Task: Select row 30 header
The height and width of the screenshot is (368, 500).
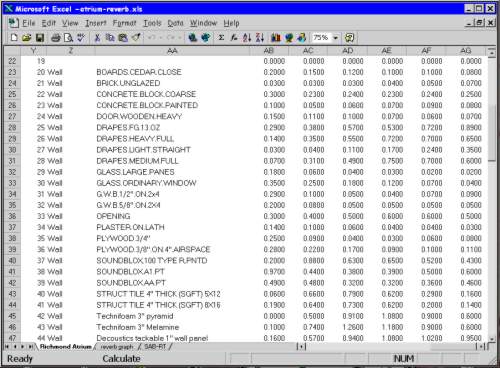Action: (x=12, y=150)
